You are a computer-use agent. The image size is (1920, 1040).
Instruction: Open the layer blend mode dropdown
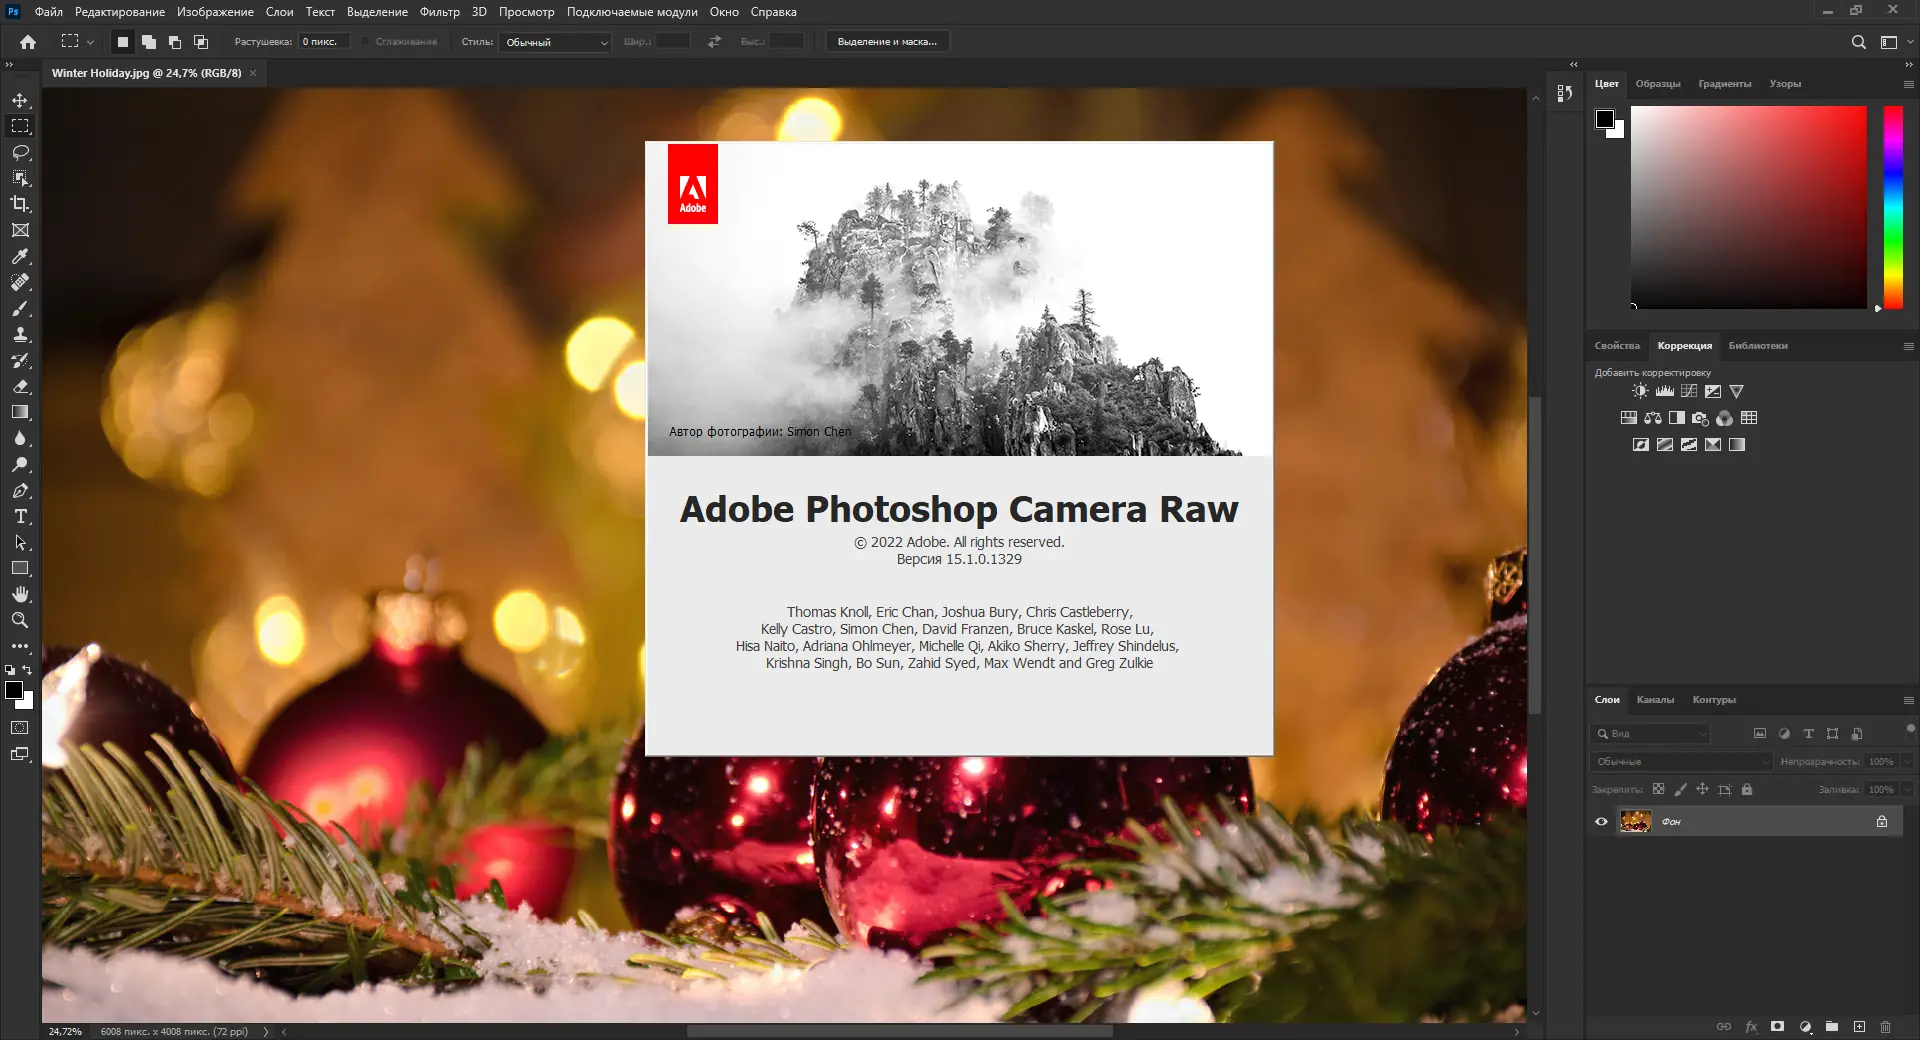[1681, 762]
